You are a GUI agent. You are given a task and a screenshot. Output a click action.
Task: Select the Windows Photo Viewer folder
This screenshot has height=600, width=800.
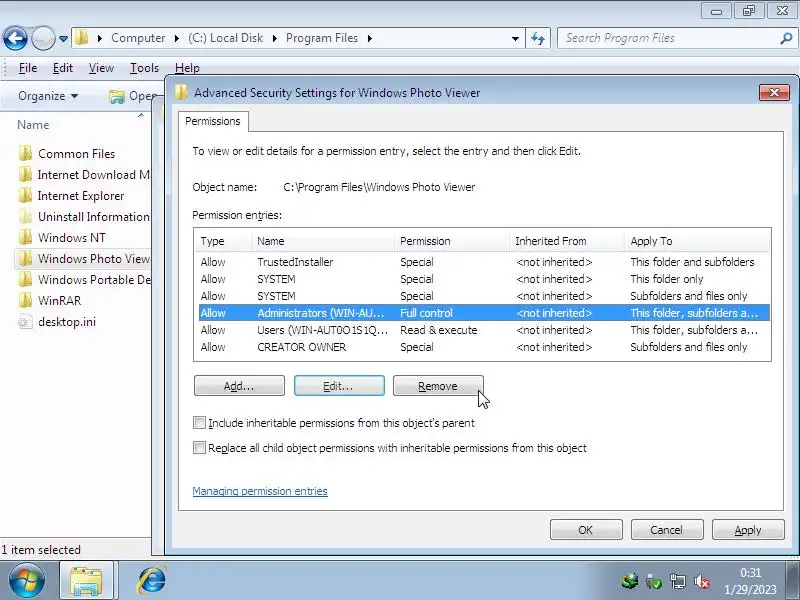(x=83, y=259)
